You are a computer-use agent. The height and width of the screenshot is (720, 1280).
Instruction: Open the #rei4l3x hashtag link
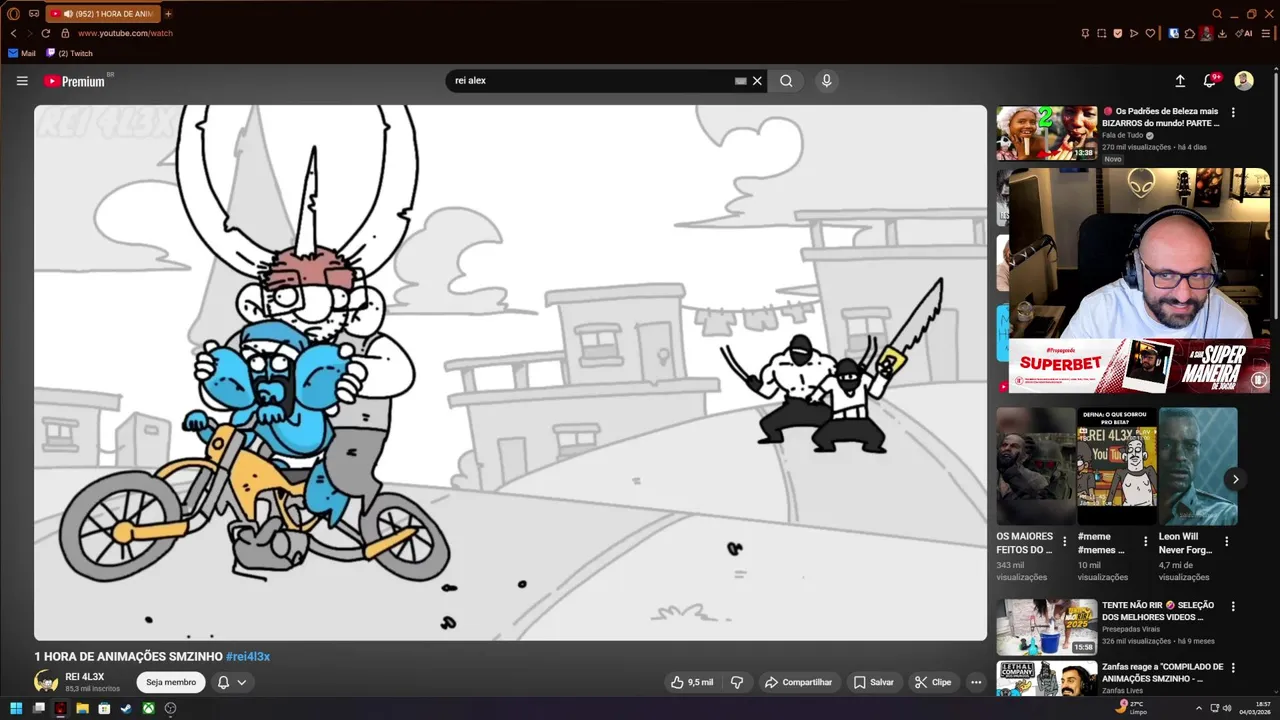coord(248,656)
